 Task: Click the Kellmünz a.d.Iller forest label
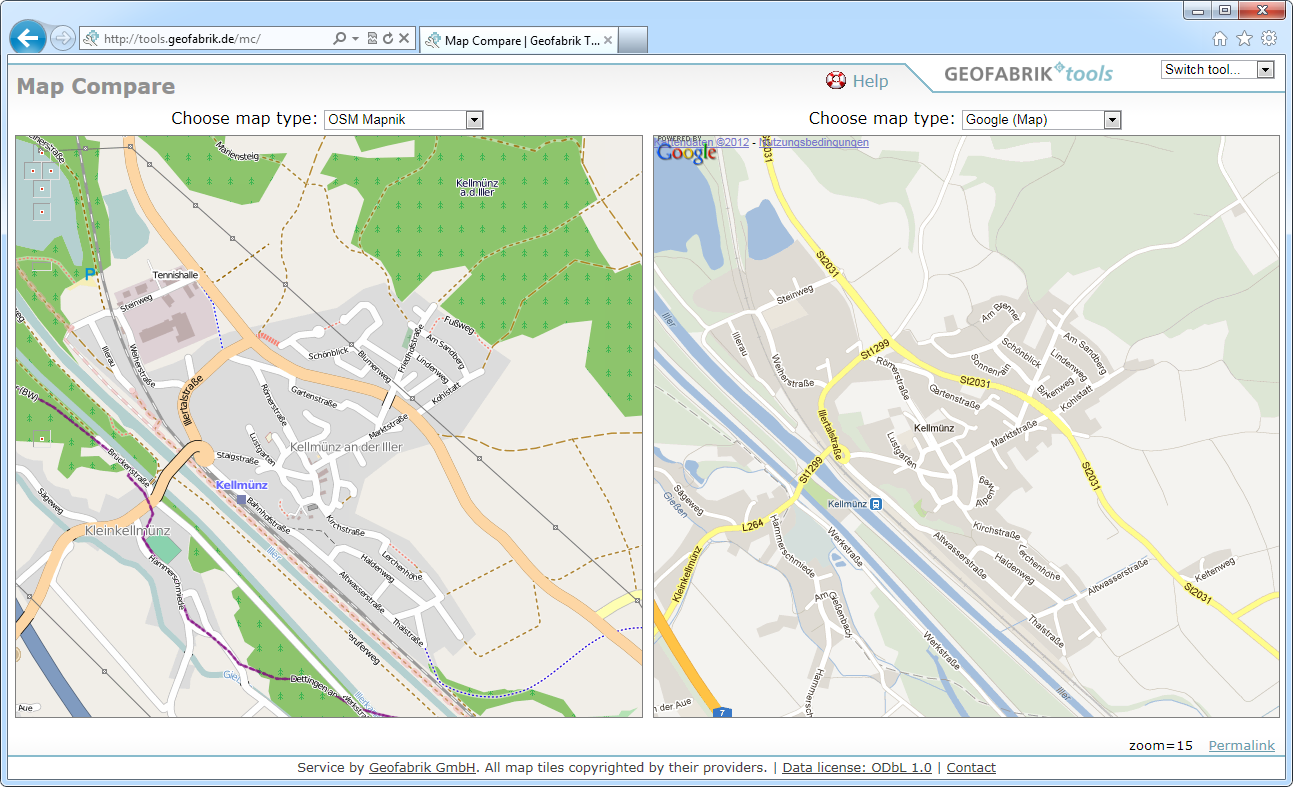[x=477, y=188]
